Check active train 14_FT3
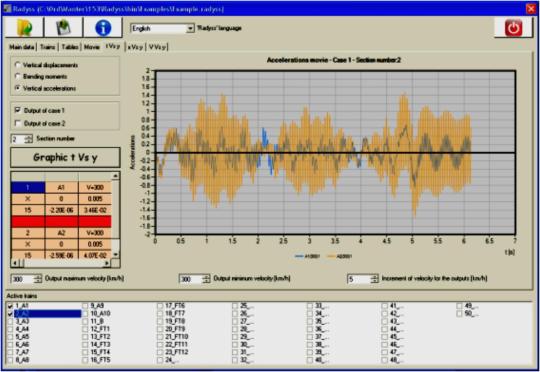The width and height of the screenshot is (540, 372). [85, 344]
